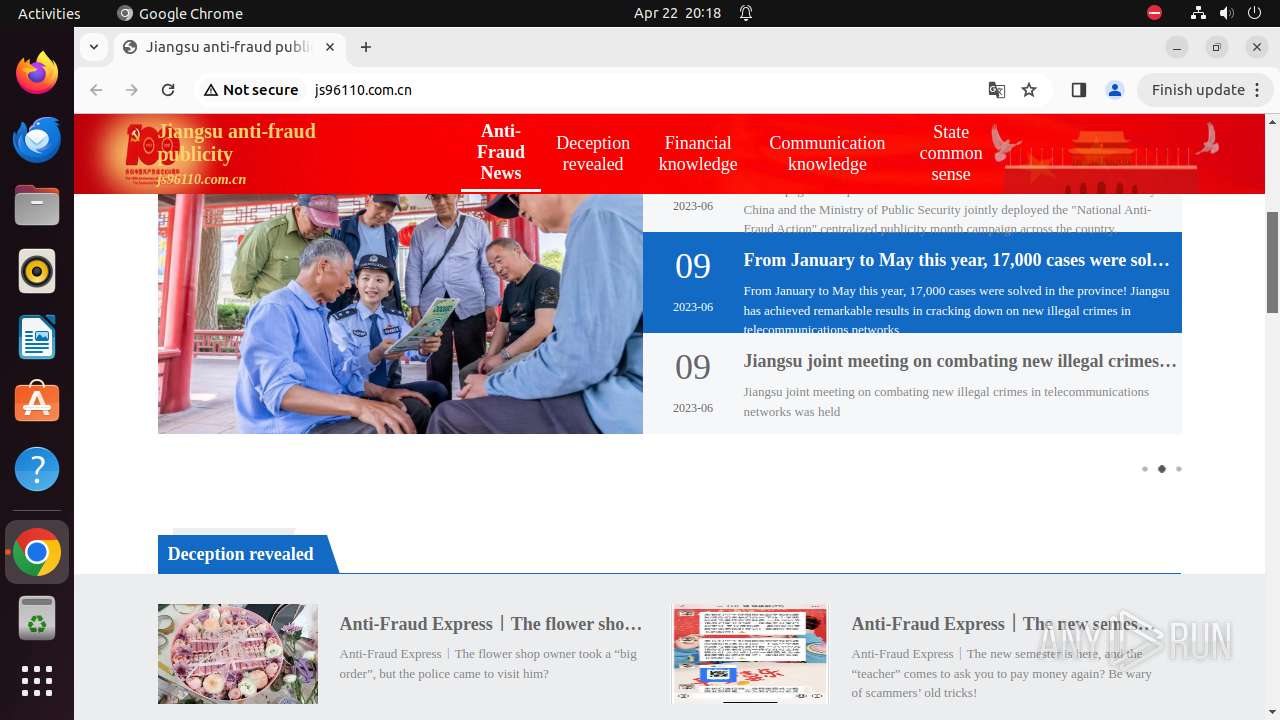Viewport: 1280px width, 720px height.
Task: Open the Translate this page icon
Action: coord(997,90)
